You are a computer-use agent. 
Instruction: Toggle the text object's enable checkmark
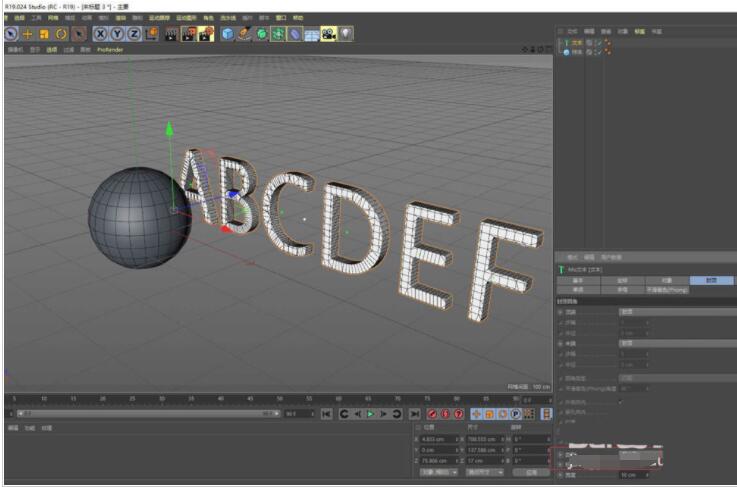pos(598,43)
